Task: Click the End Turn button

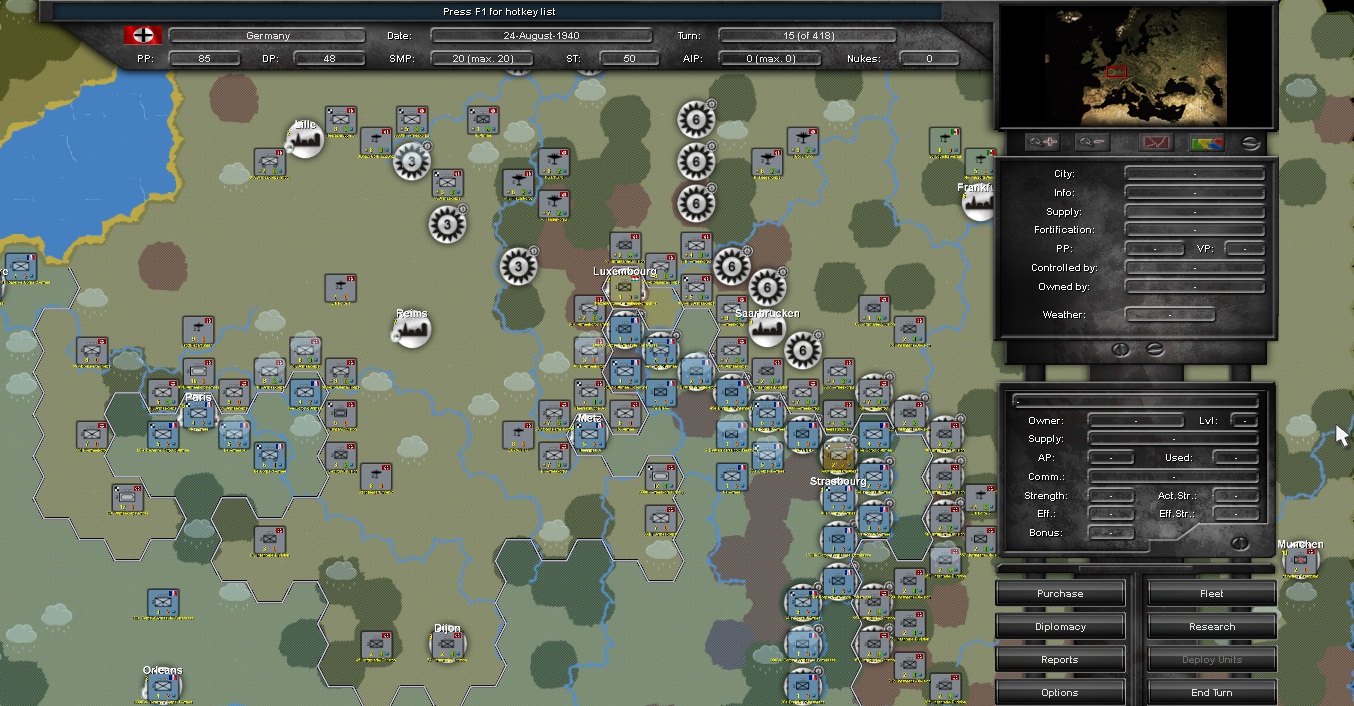Action: [1211, 693]
